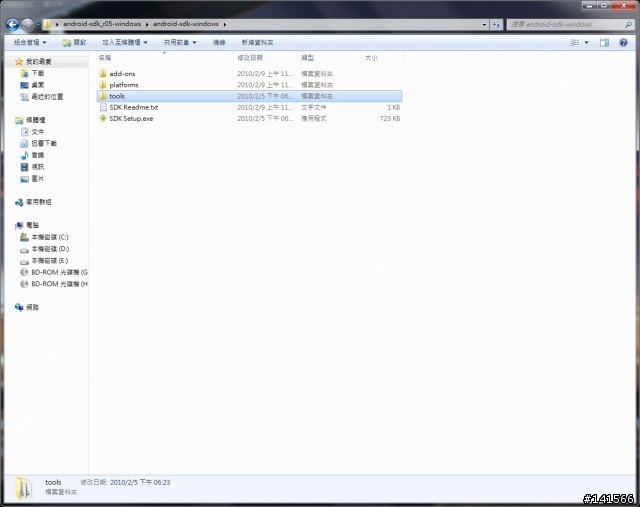Click the BD-ROM (H drive icon

point(24,284)
